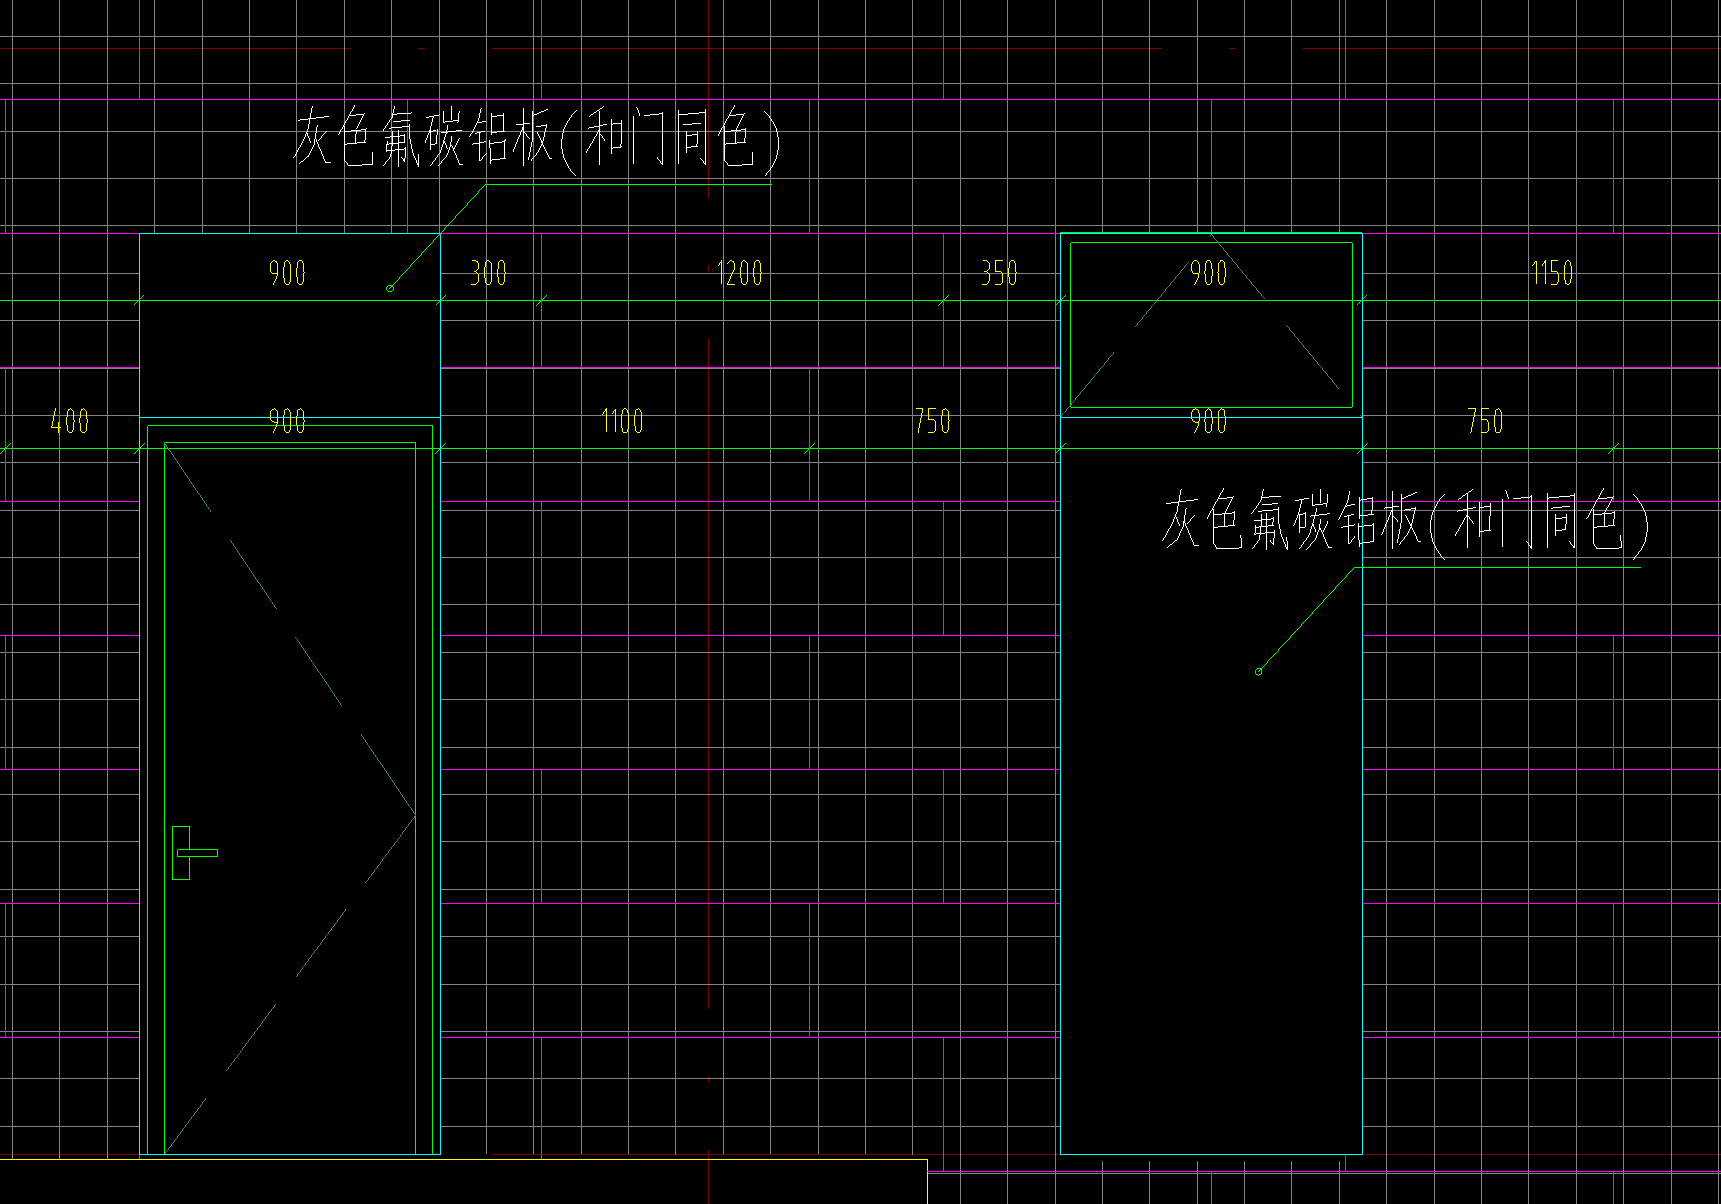Click the circular leader marker below the top annotation
The height and width of the screenshot is (1204, 1721).
(x=390, y=287)
